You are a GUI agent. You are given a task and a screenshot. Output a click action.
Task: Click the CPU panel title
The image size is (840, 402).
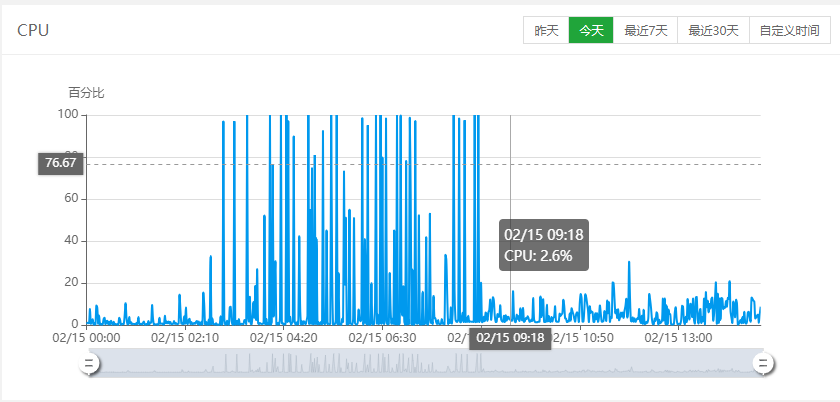(x=33, y=31)
